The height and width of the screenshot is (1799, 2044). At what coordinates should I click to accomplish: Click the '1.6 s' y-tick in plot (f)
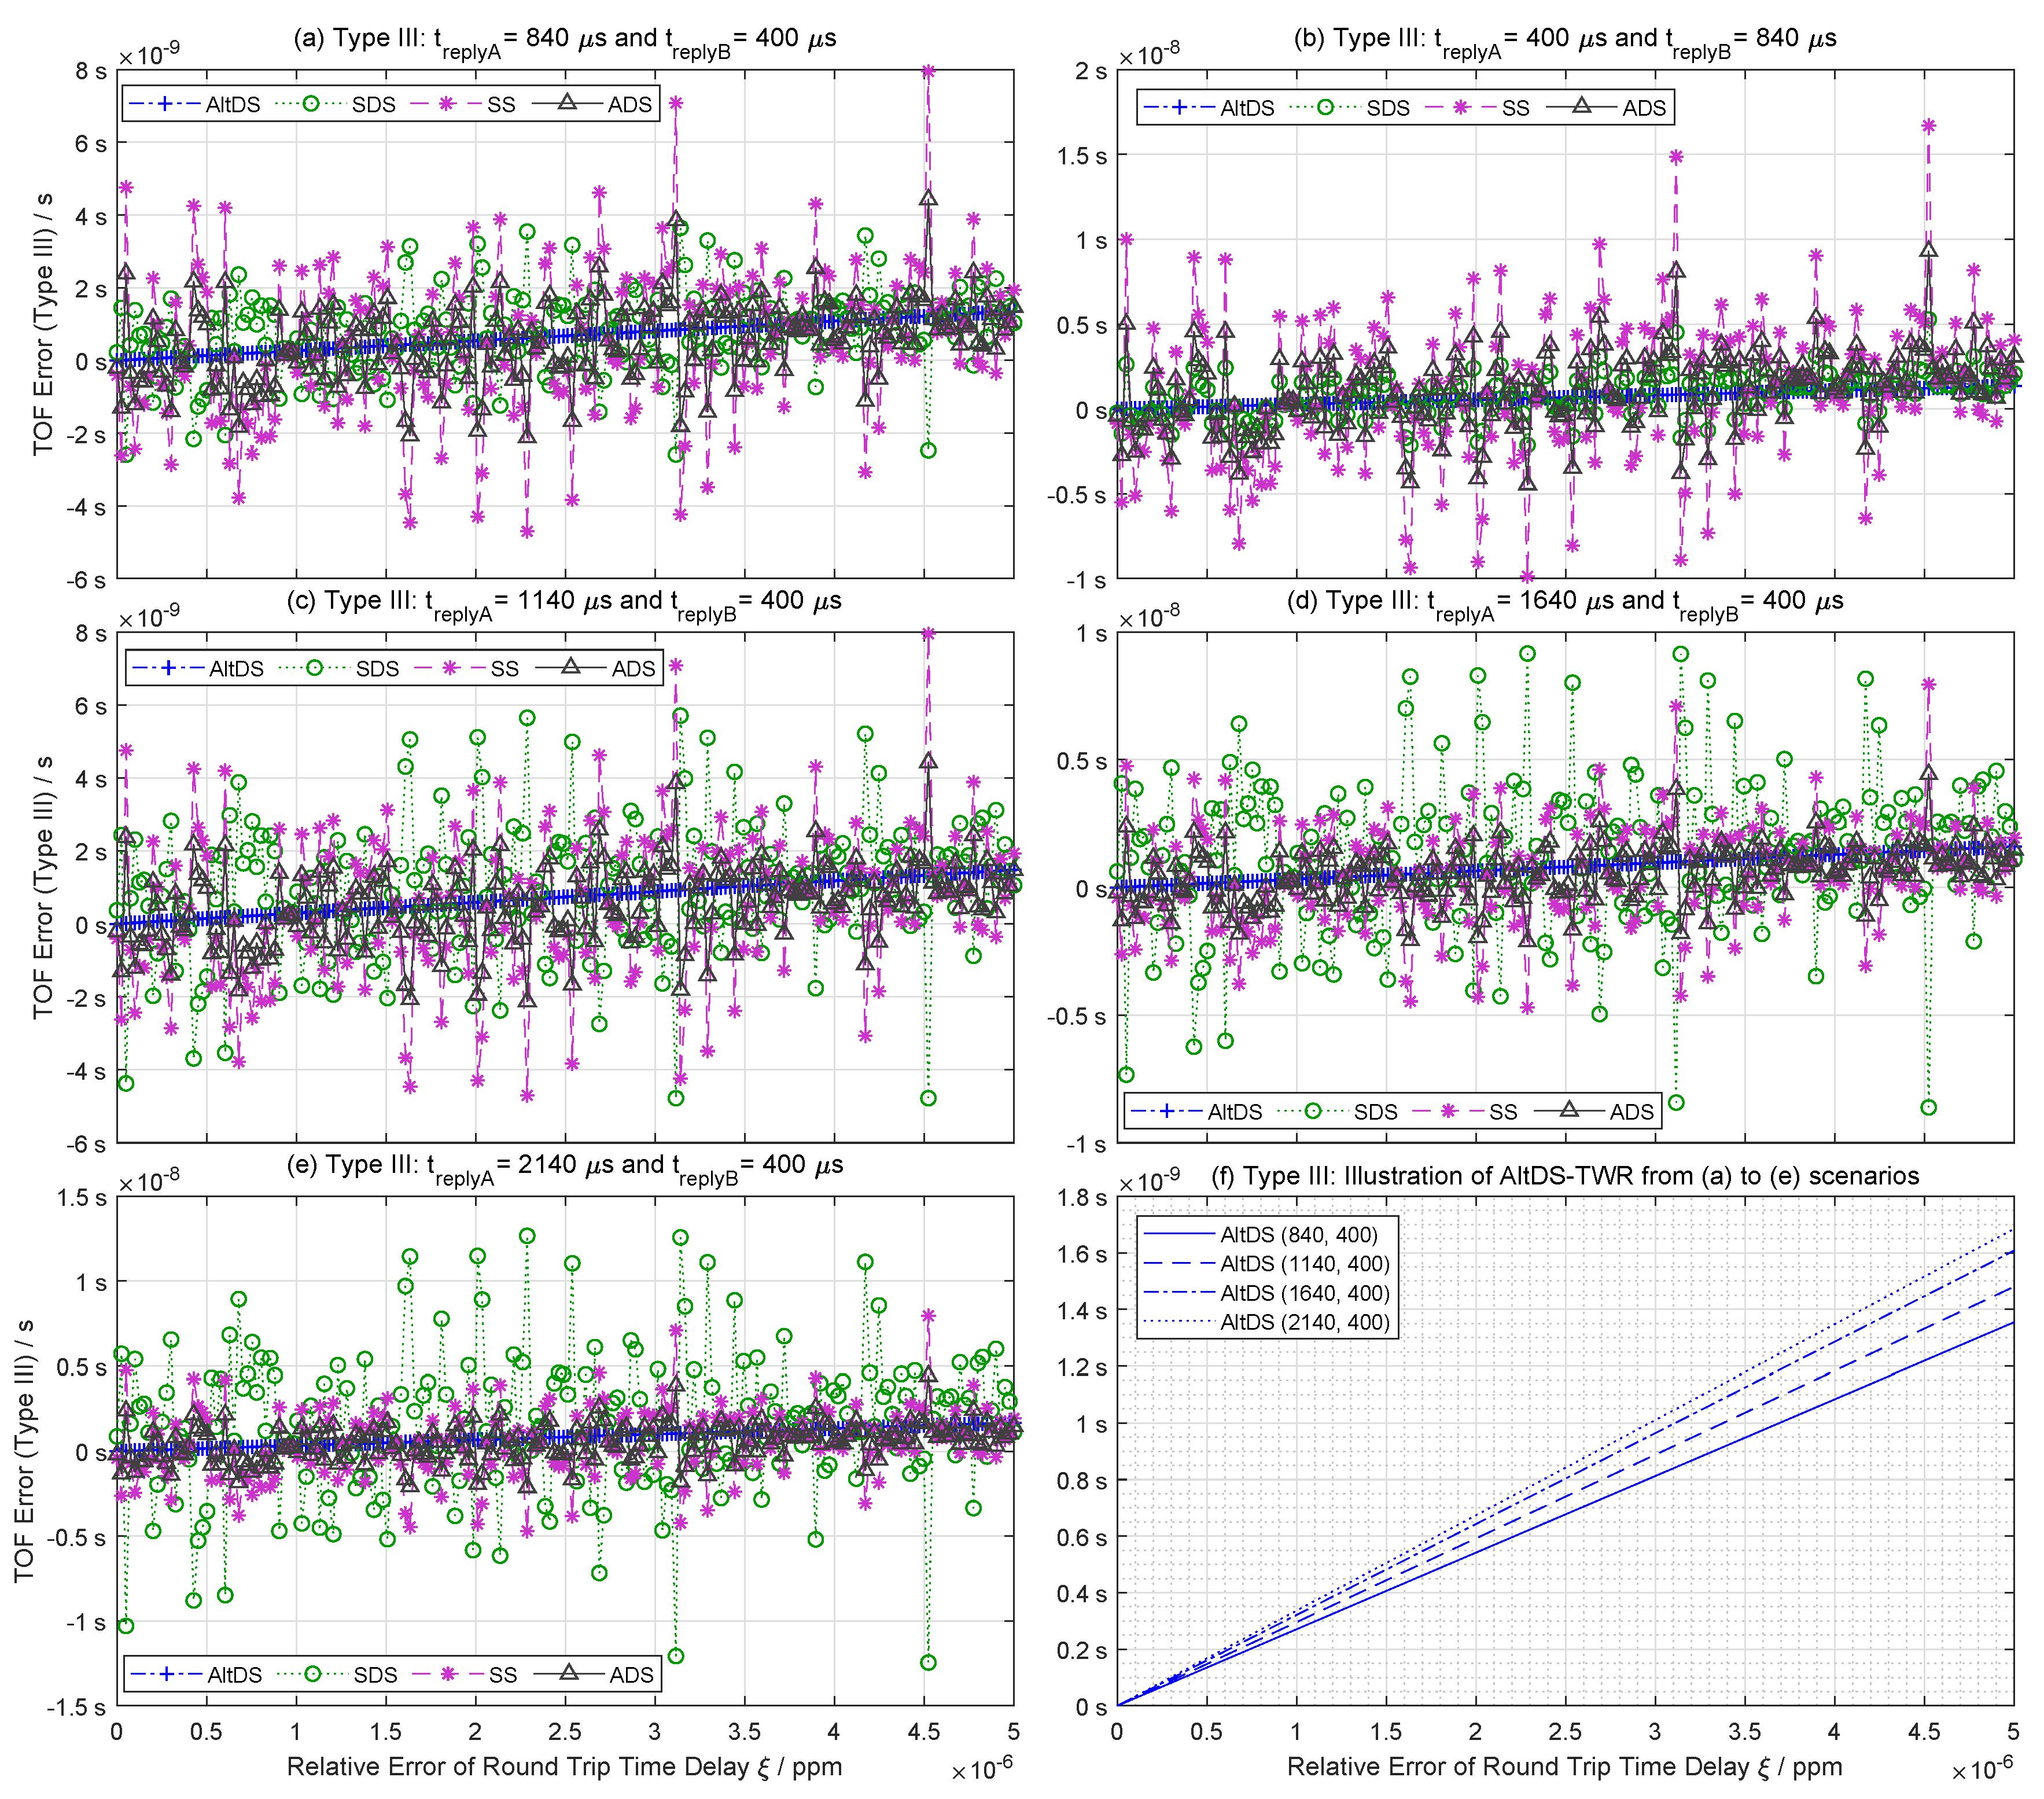(x=1081, y=1254)
